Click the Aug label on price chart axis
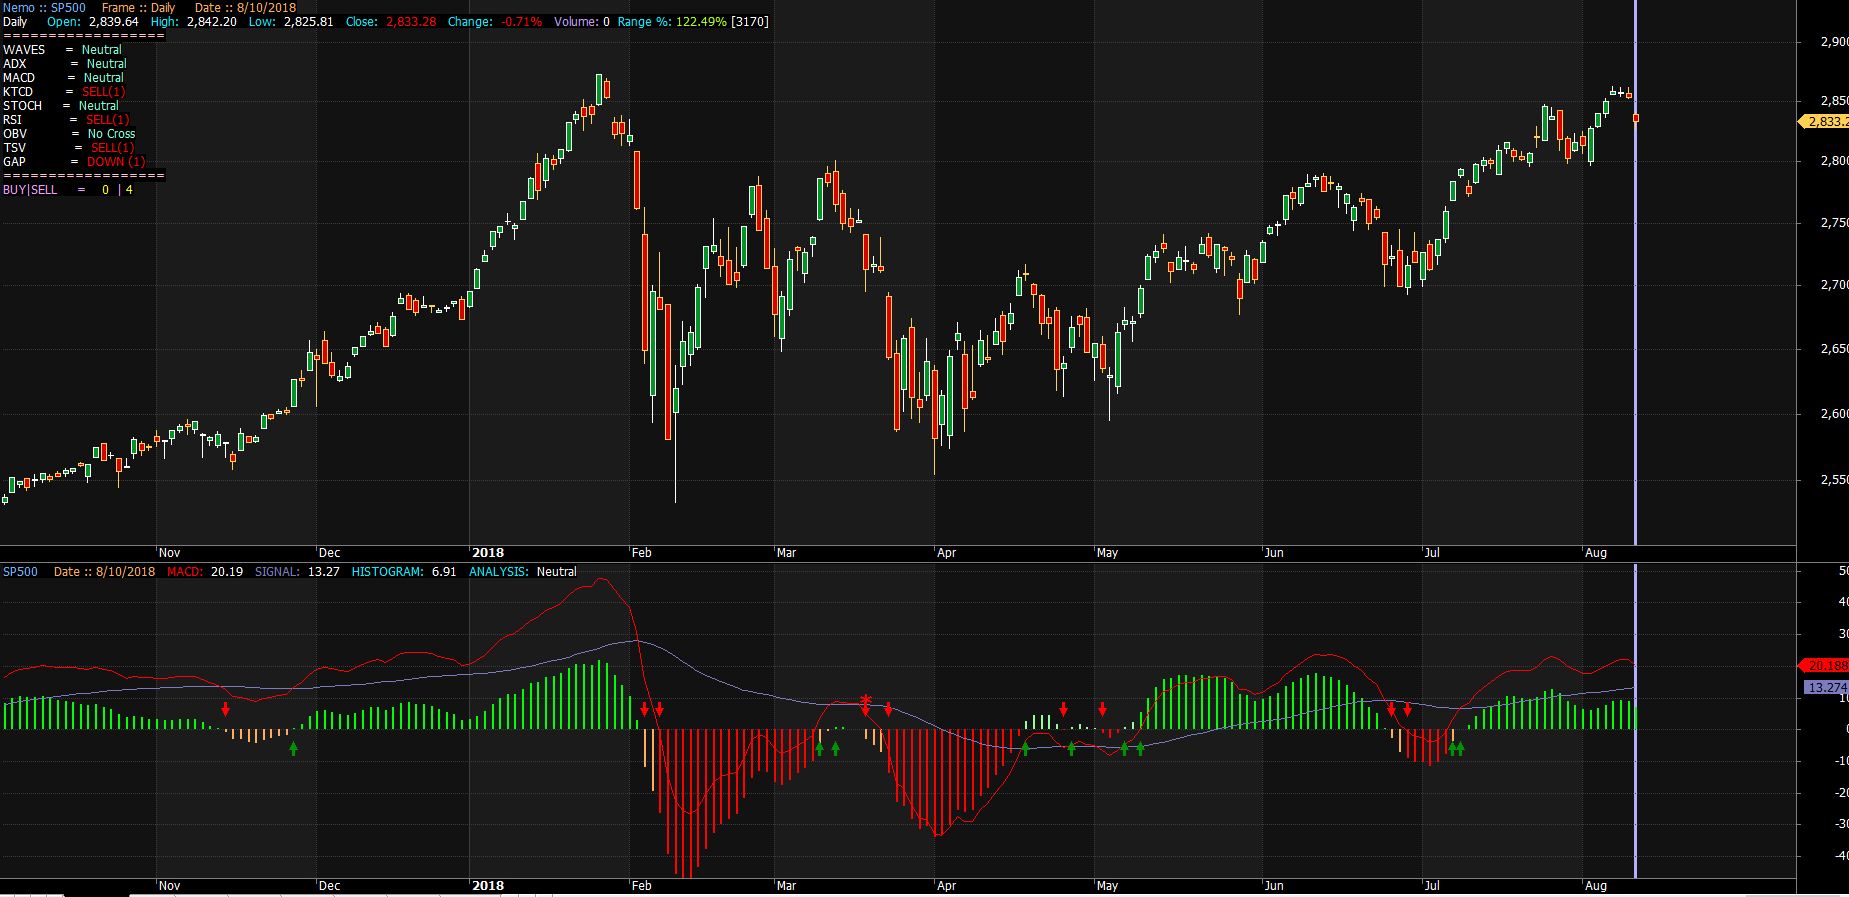Viewport: 1849px width, 897px height. (1596, 552)
